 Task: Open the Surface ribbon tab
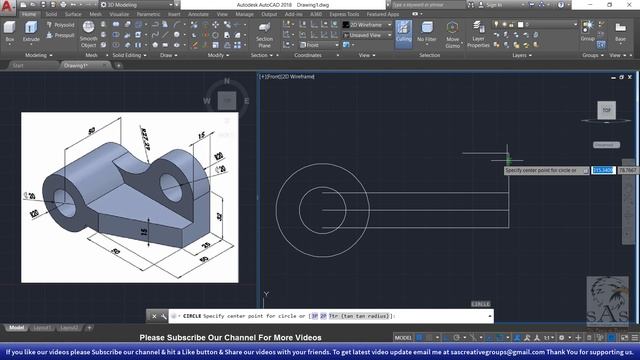click(73, 14)
